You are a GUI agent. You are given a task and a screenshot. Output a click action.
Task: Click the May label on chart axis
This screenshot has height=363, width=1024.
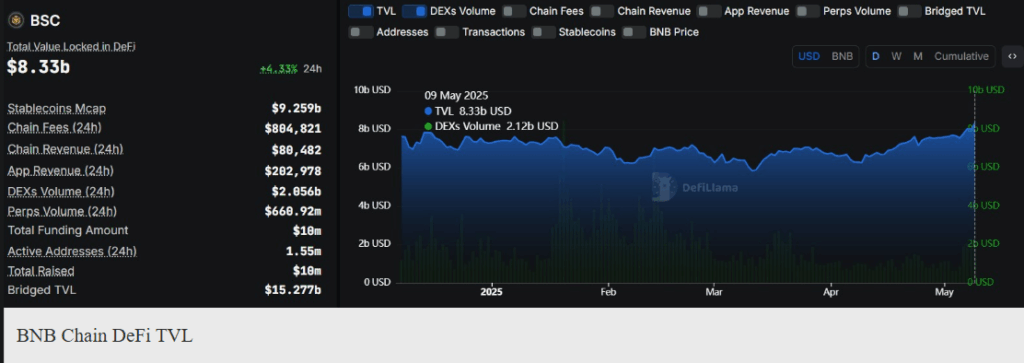[944, 292]
